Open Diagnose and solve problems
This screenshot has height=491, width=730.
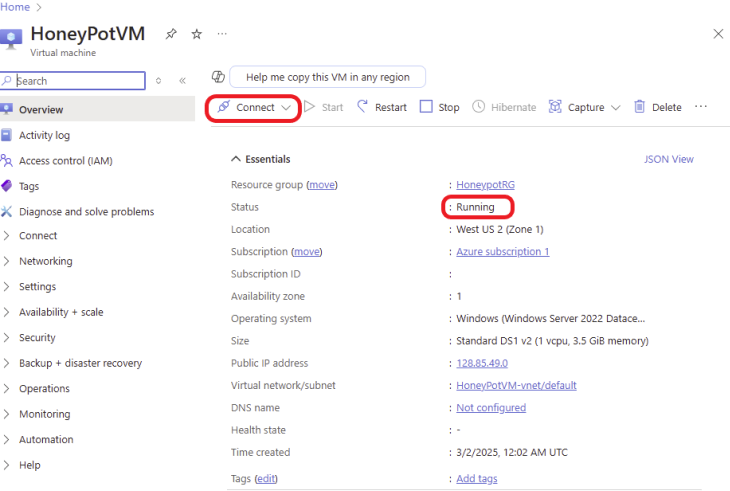[x=87, y=212]
